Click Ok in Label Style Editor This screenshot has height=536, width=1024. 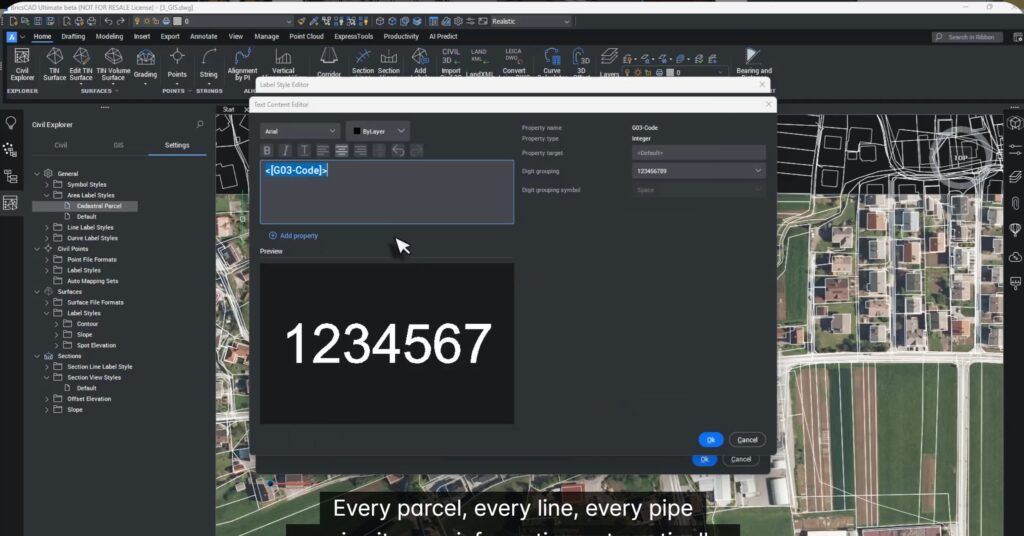point(704,460)
